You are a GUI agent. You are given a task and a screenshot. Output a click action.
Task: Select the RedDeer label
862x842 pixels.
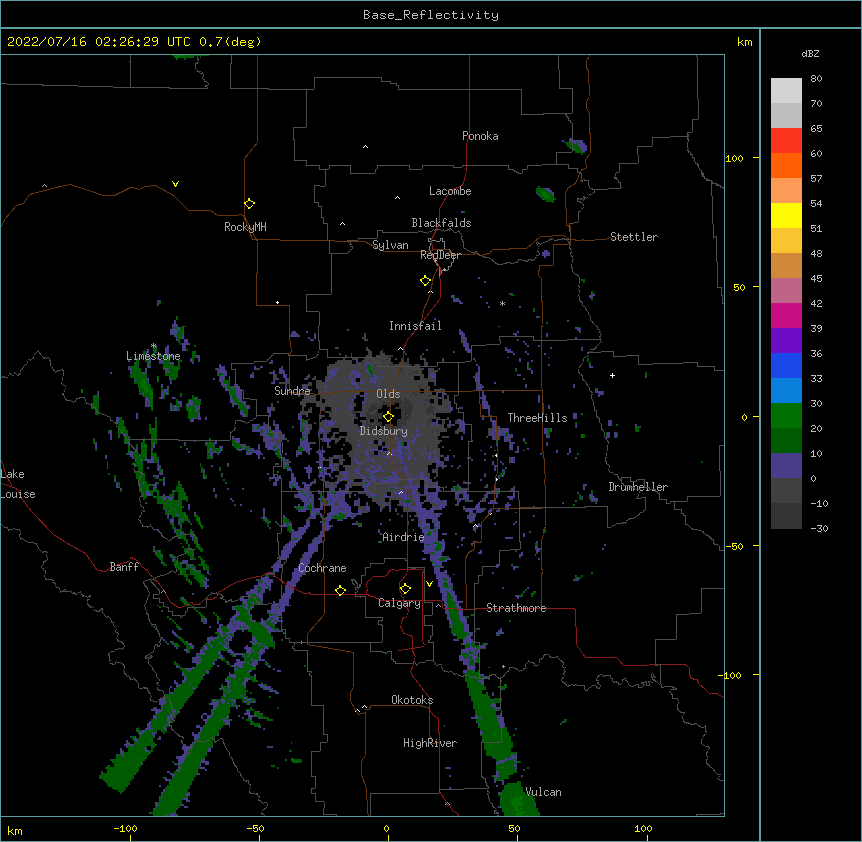pos(440,255)
